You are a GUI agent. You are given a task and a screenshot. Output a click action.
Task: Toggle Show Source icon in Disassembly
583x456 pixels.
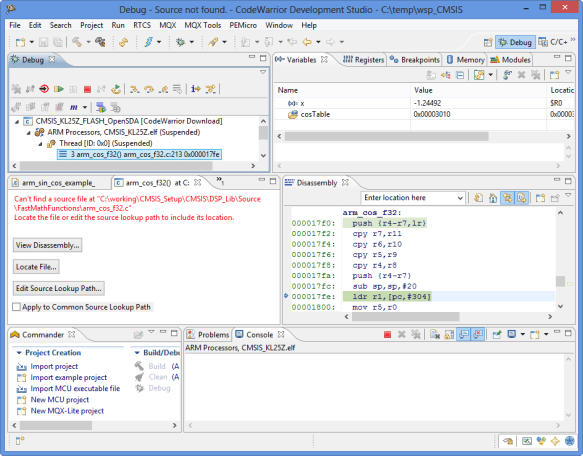(522, 198)
